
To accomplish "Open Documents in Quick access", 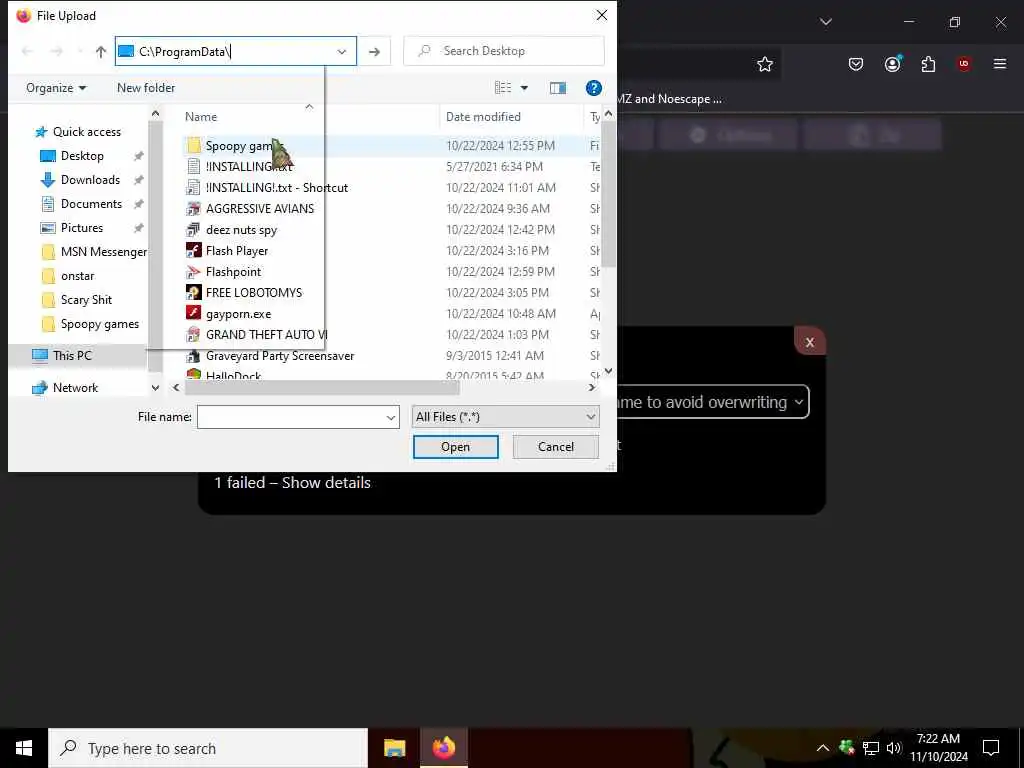I will pos(91,204).
